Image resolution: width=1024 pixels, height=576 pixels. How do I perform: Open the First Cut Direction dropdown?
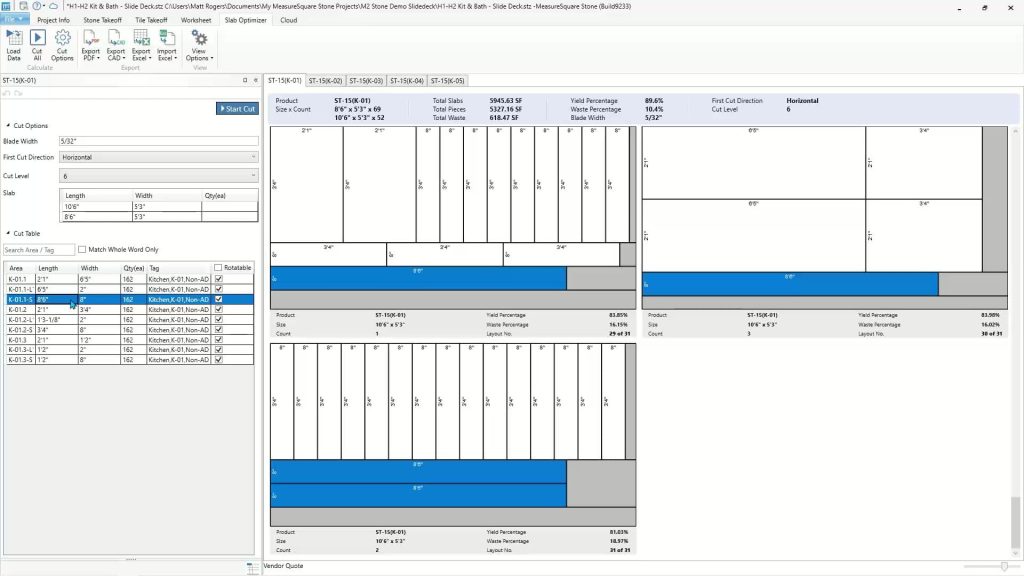(x=158, y=157)
